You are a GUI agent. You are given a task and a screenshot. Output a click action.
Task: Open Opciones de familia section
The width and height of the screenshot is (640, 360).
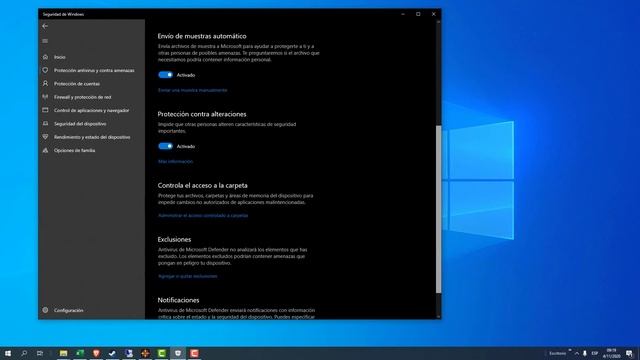coord(74,151)
